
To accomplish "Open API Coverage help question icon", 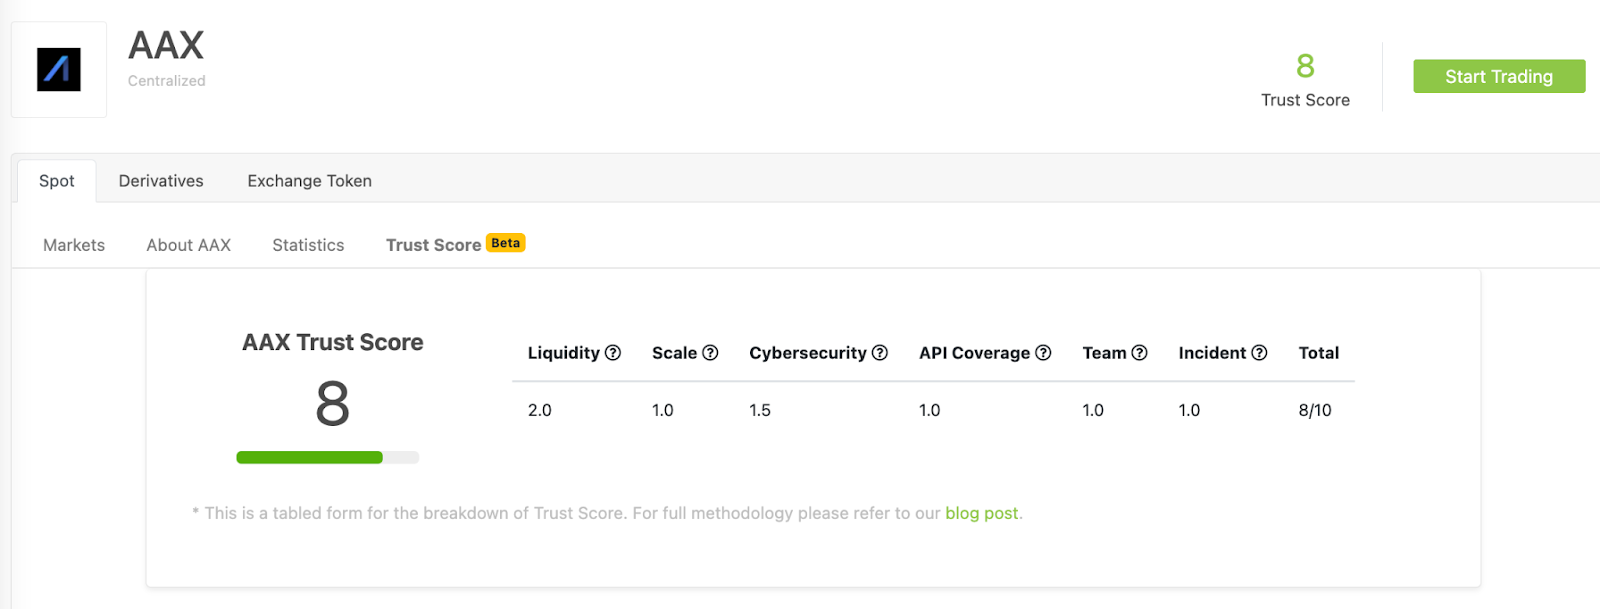I will tap(1043, 353).
